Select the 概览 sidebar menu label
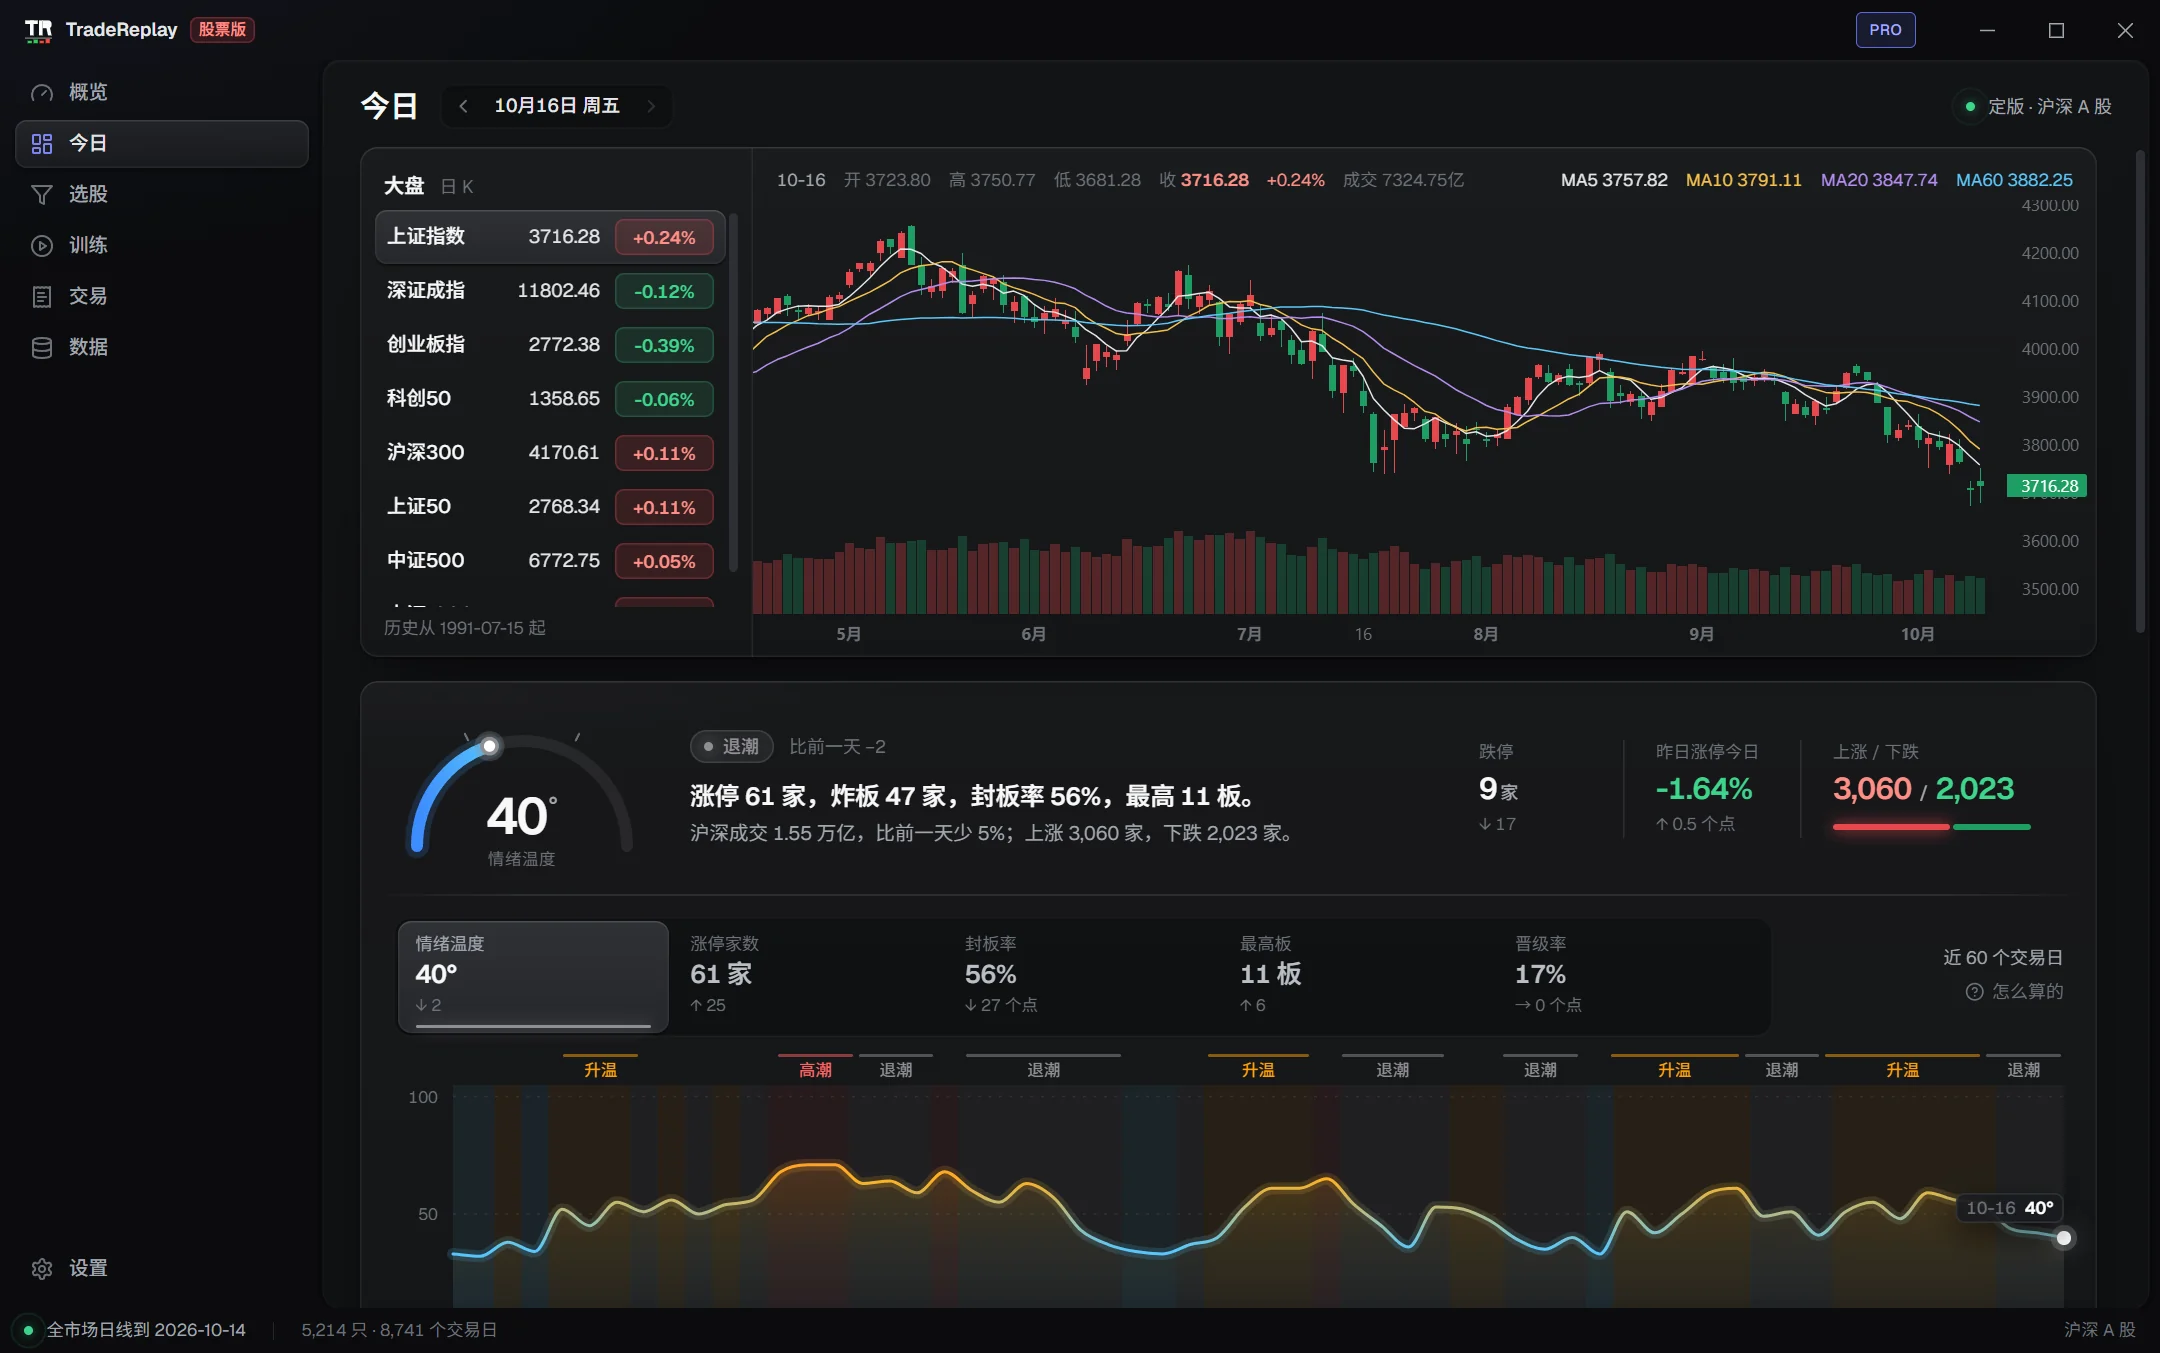Screen dimensions: 2160x1353 point(88,92)
